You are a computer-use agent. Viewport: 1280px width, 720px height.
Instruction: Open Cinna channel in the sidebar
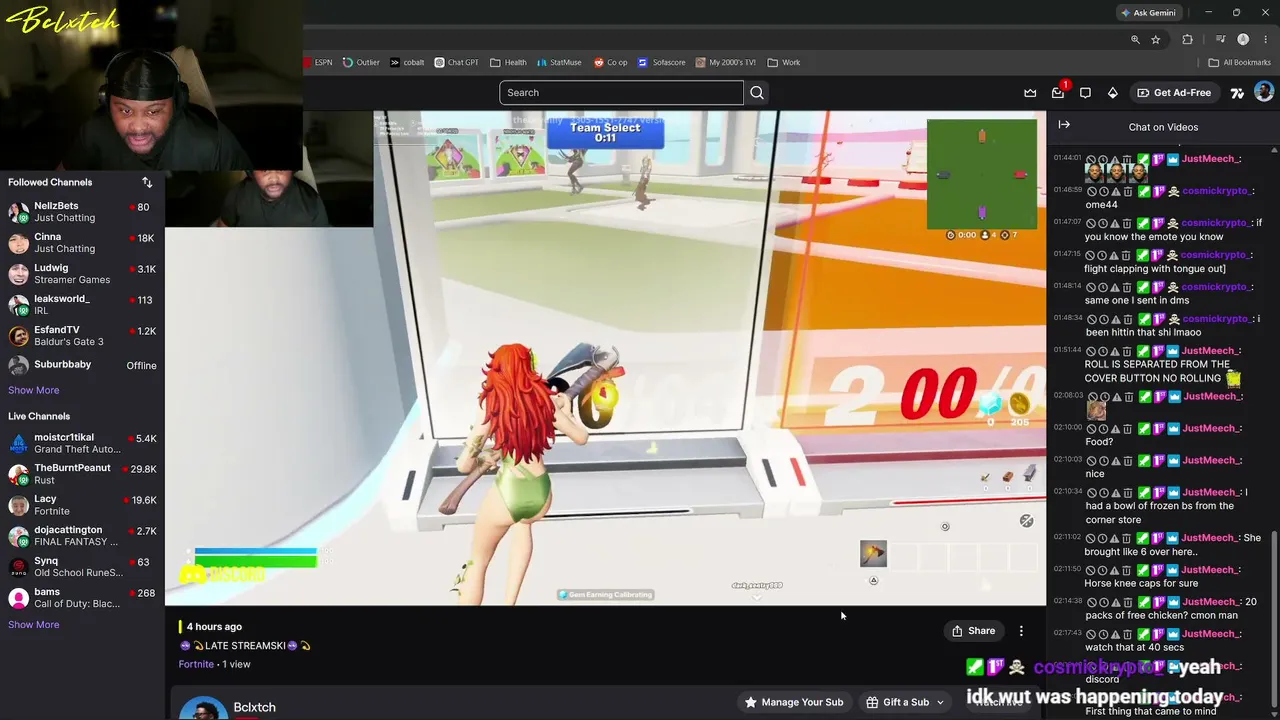coord(82,243)
